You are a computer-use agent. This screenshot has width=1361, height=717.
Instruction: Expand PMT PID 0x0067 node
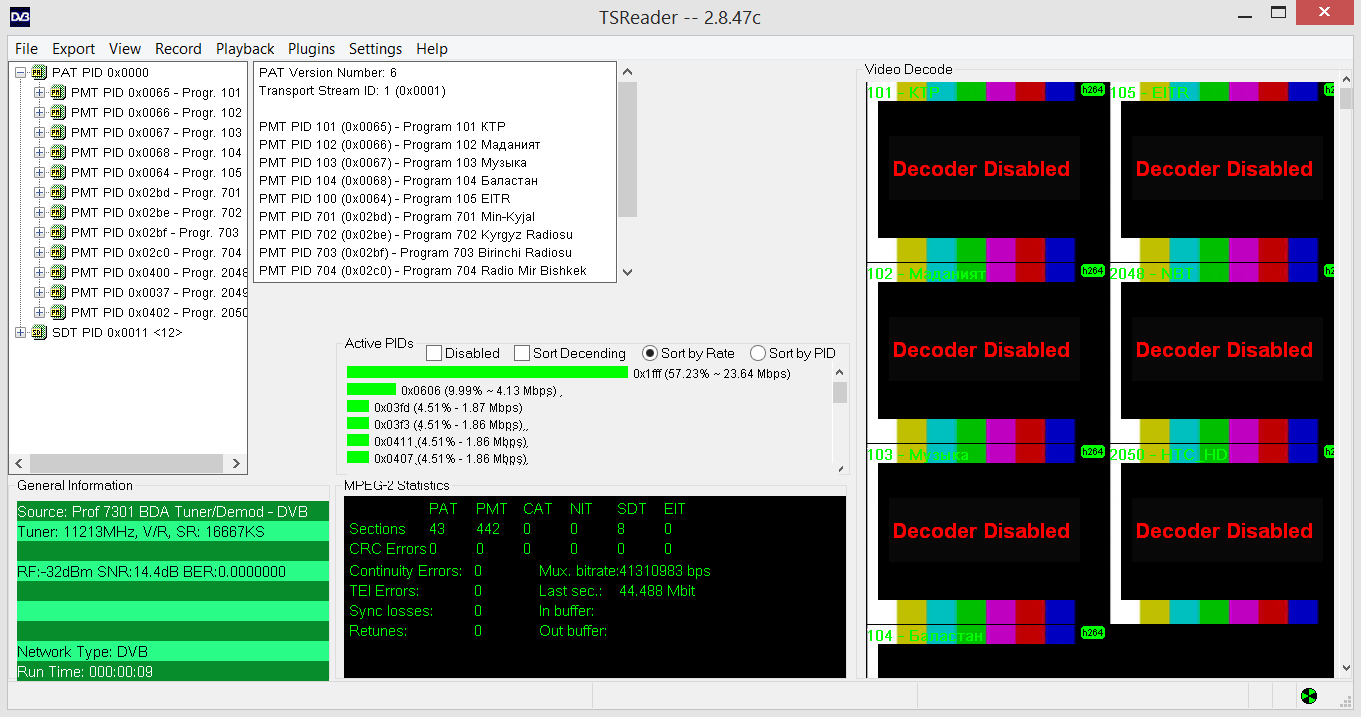[40, 132]
